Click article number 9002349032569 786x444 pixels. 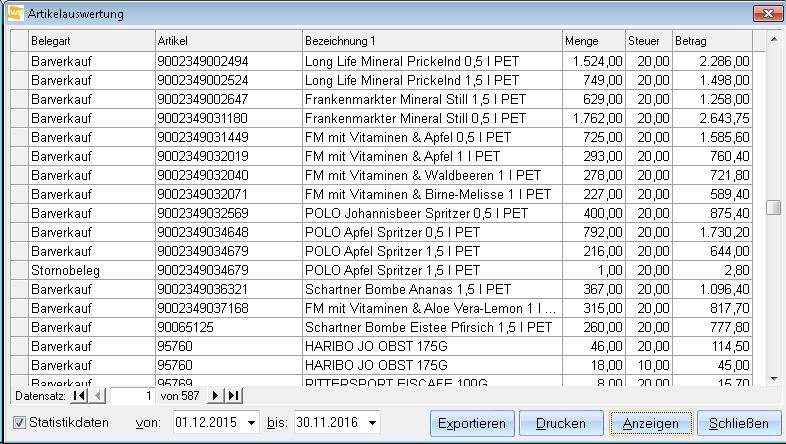tap(203, 213)
